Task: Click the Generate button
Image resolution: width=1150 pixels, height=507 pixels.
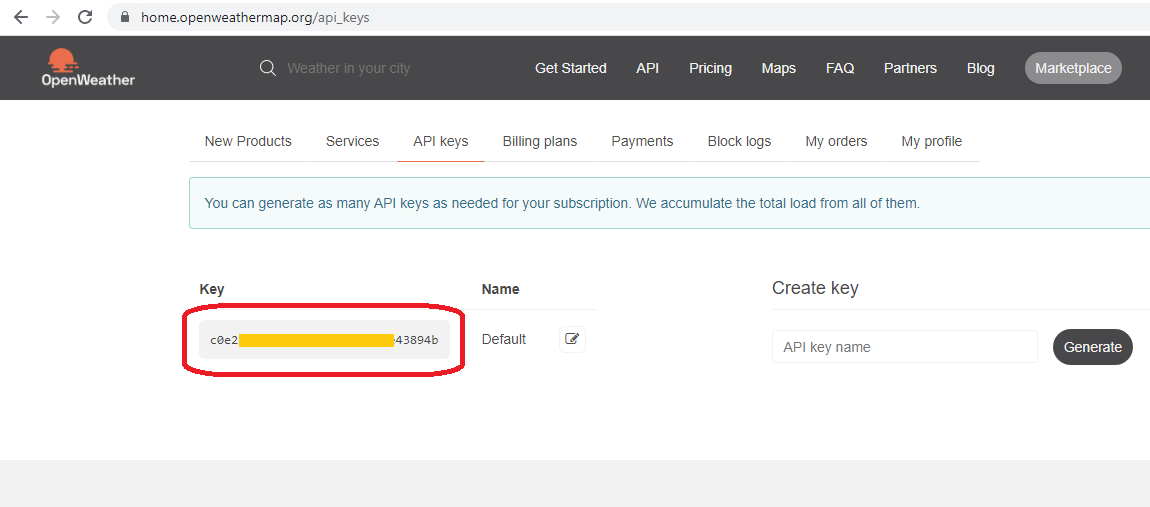Action: click(x=1093, y=347)
